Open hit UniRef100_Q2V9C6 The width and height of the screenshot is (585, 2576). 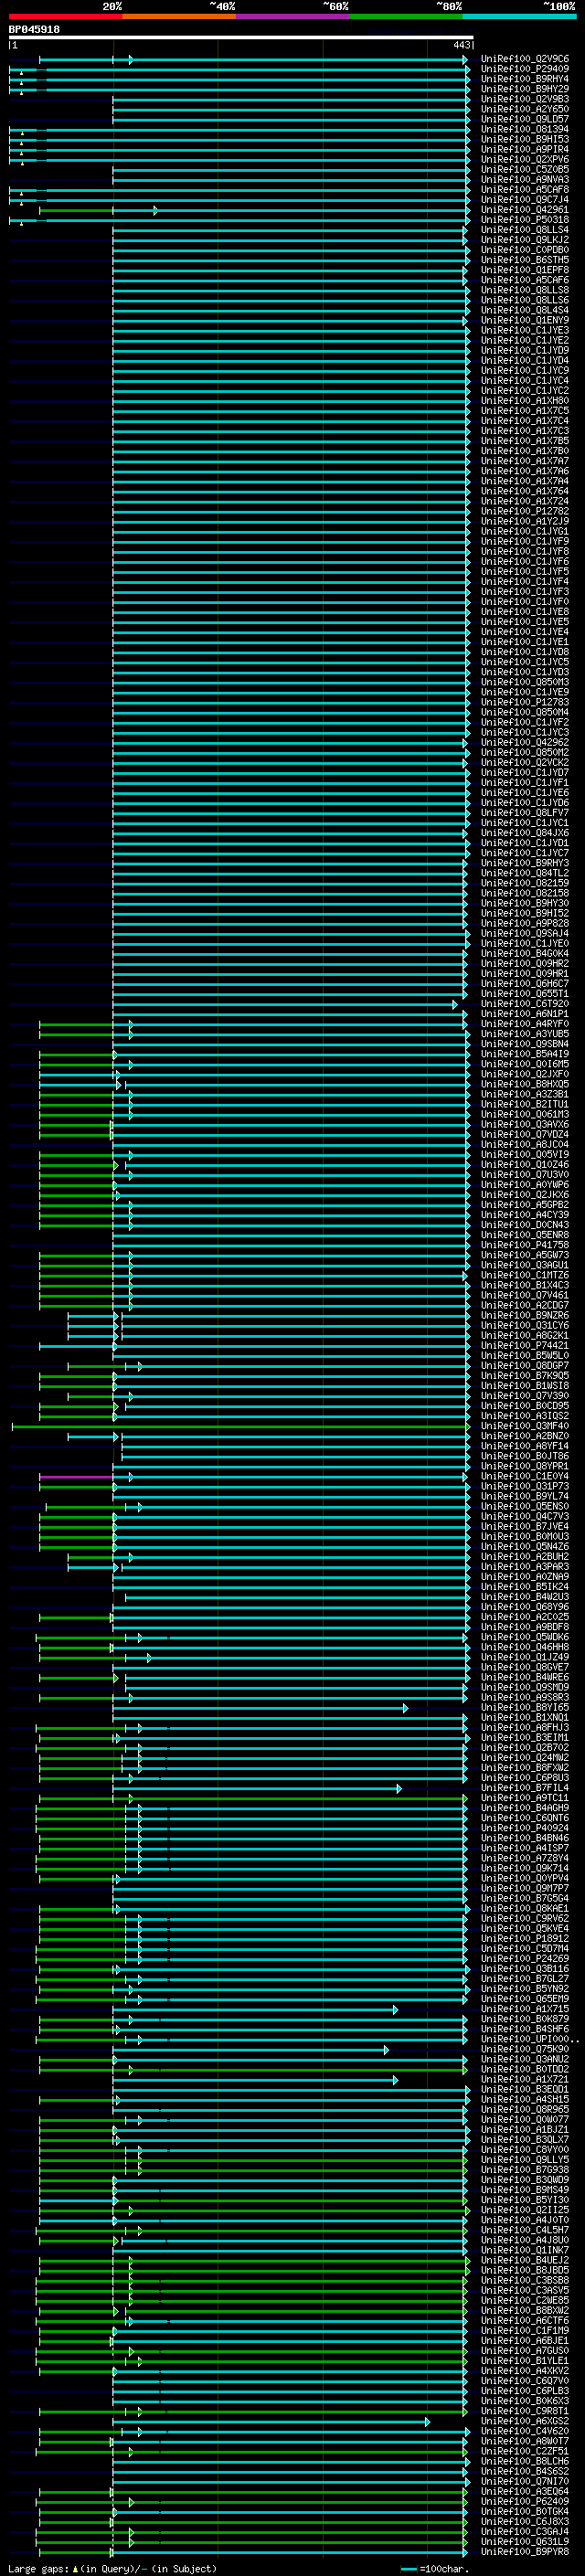pos(525,59)
